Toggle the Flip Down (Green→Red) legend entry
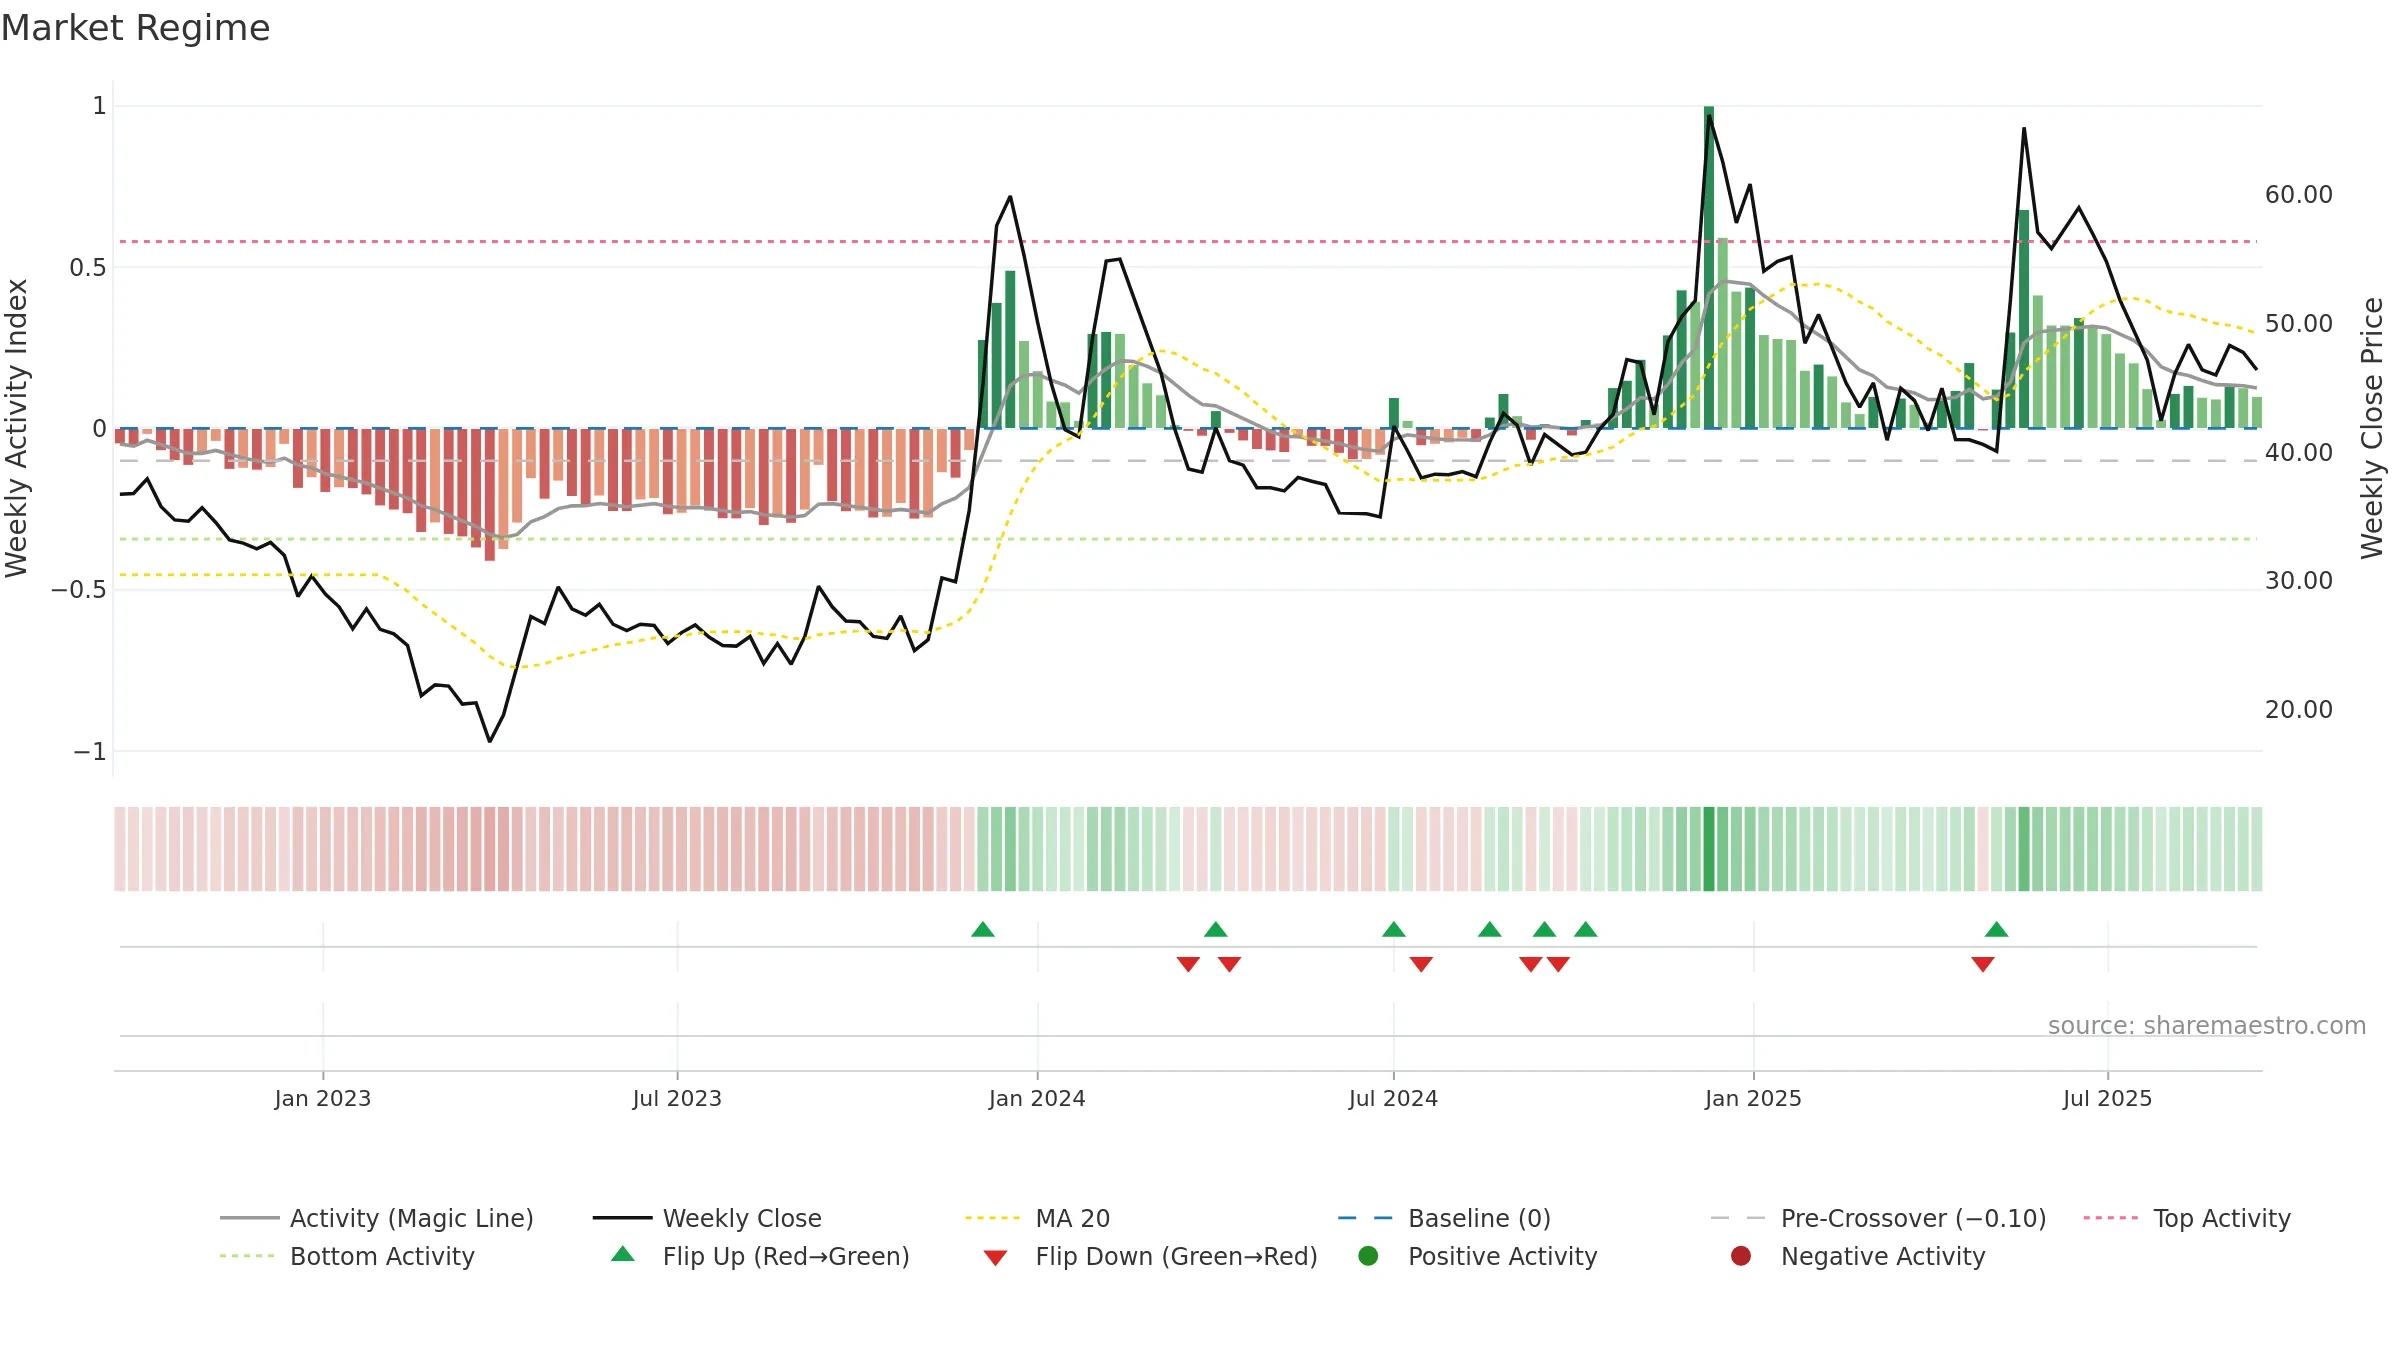2400x1350 pixels. (1150, 1256)
